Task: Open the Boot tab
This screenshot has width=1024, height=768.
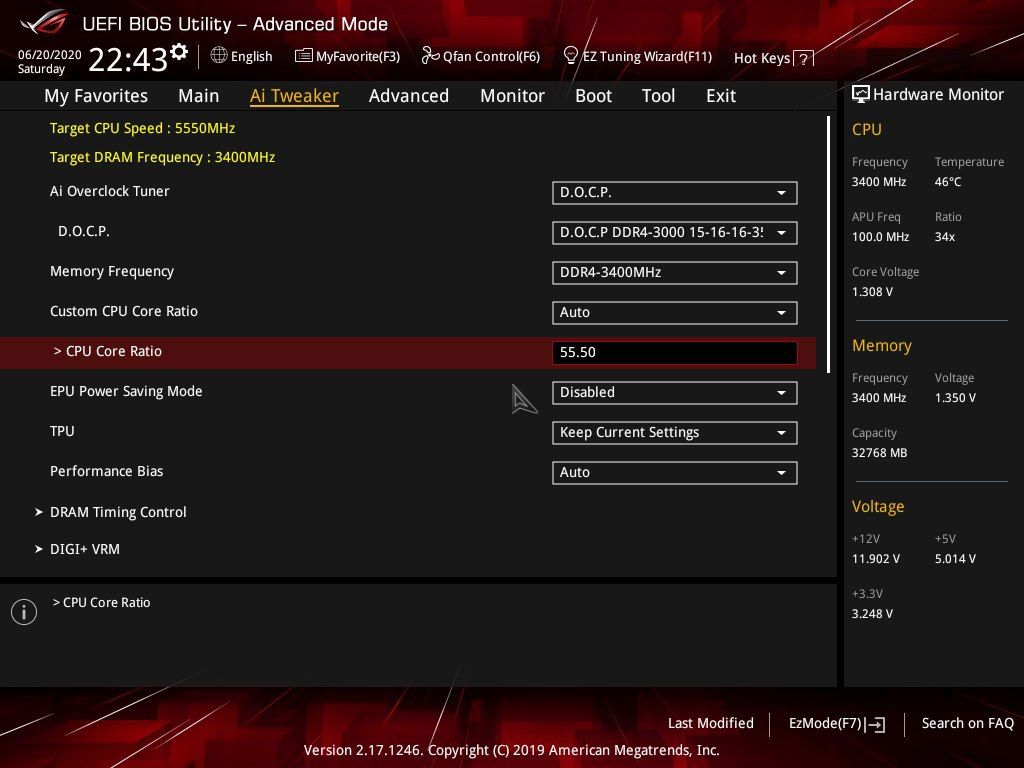Action: [593, 96]
